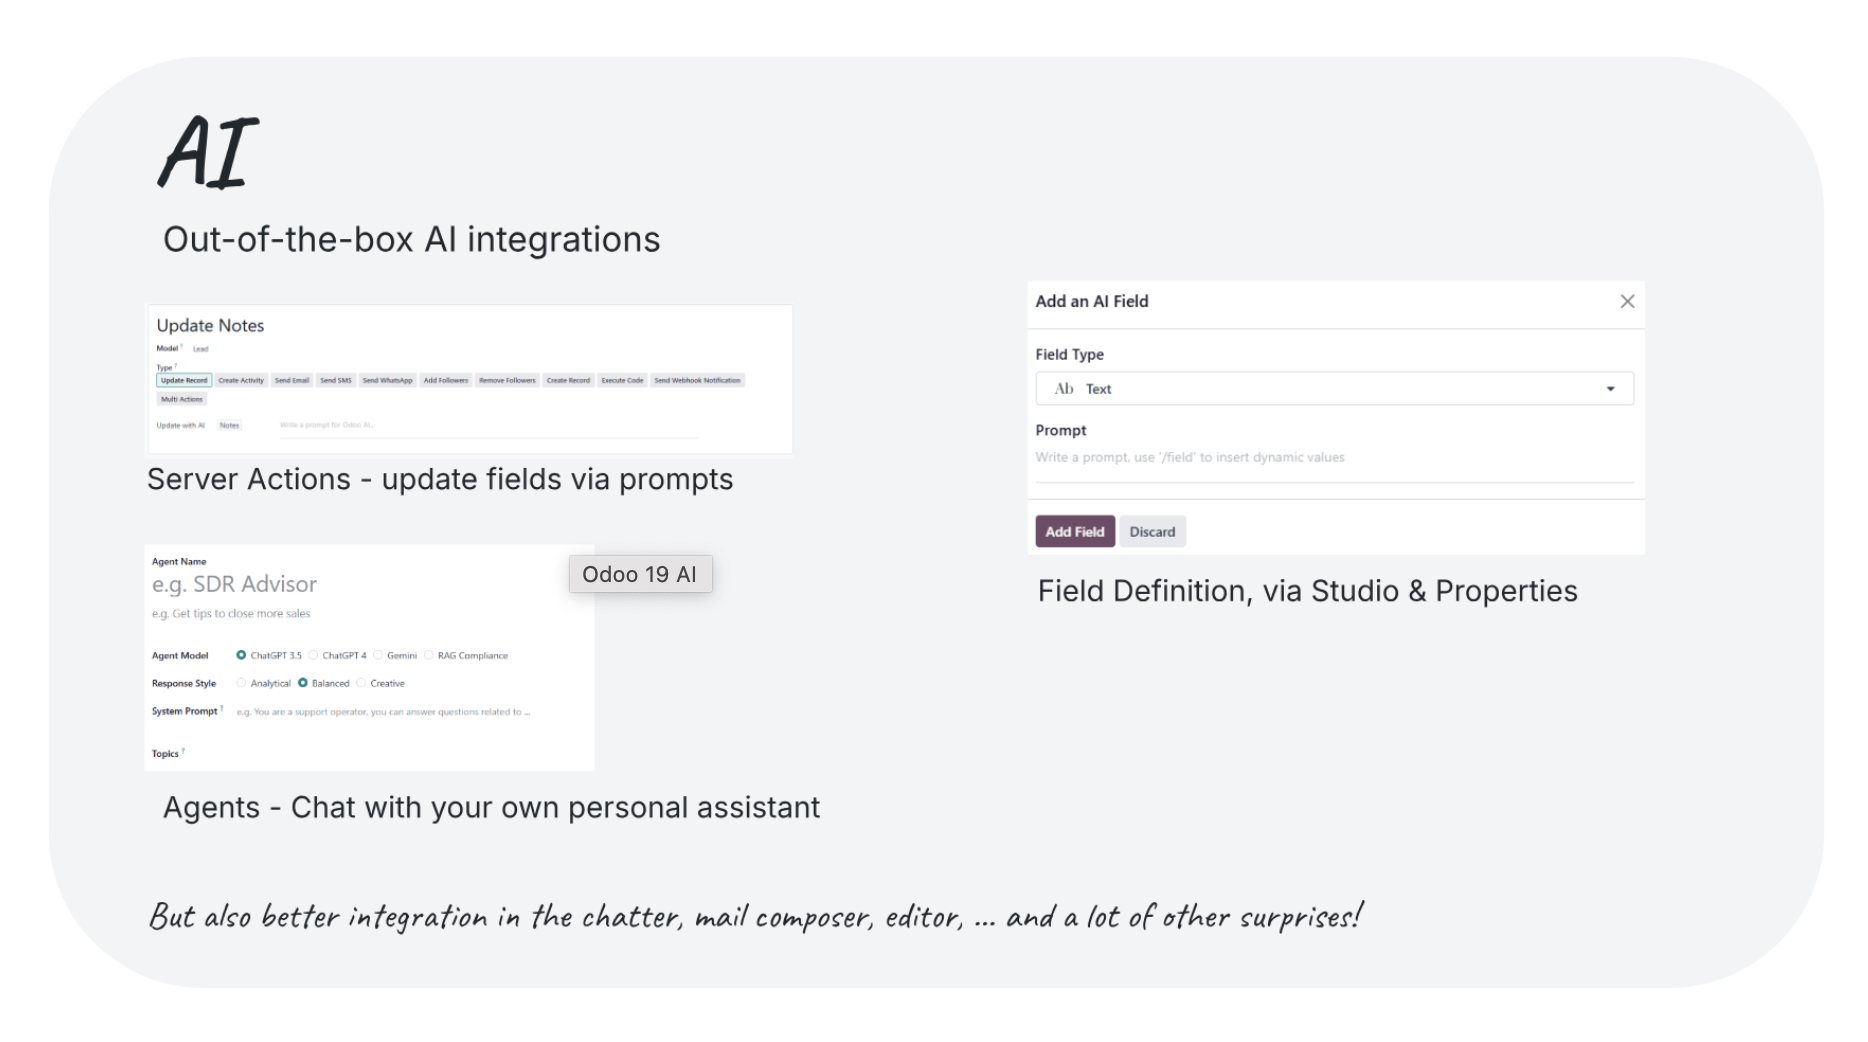1868x1042 pixels.
Task: Choose the Send Webhook Notification type
Action: [697, 380]
